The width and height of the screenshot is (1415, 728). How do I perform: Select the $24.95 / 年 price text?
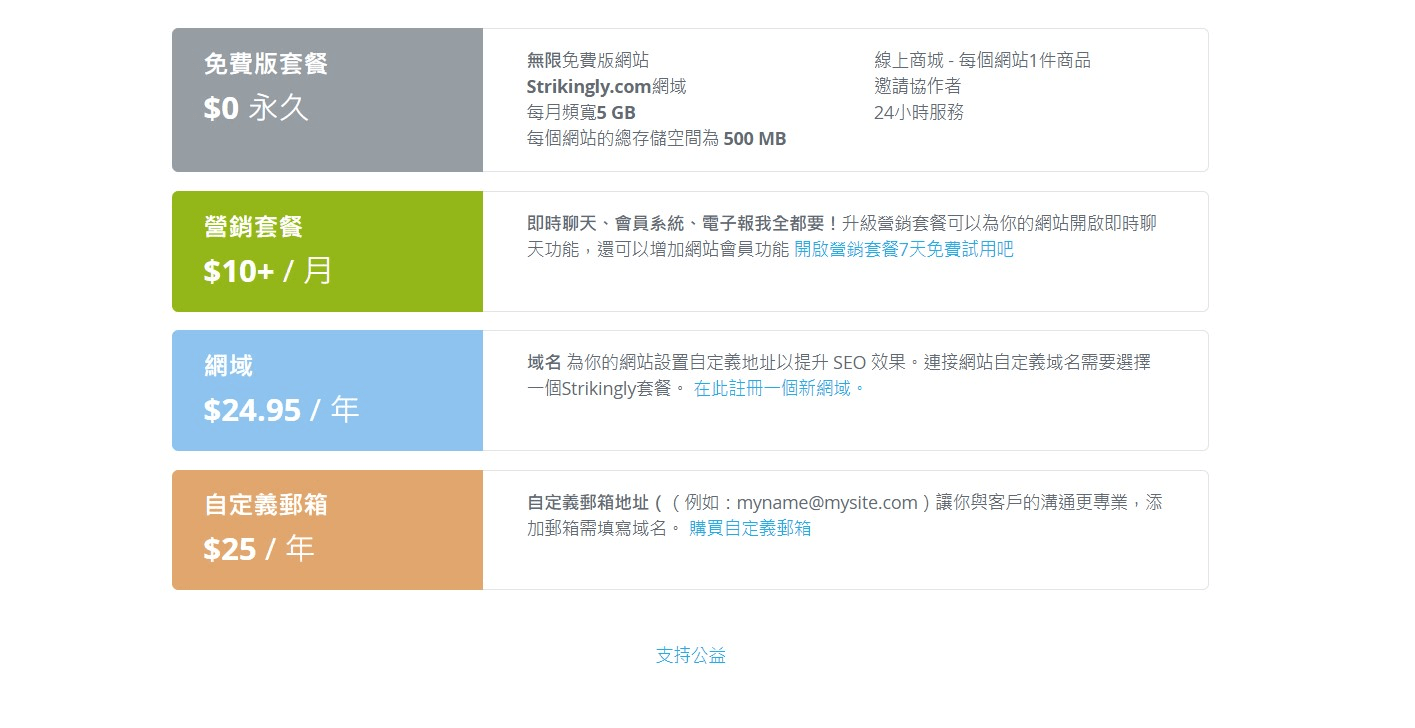pos(281,410)
